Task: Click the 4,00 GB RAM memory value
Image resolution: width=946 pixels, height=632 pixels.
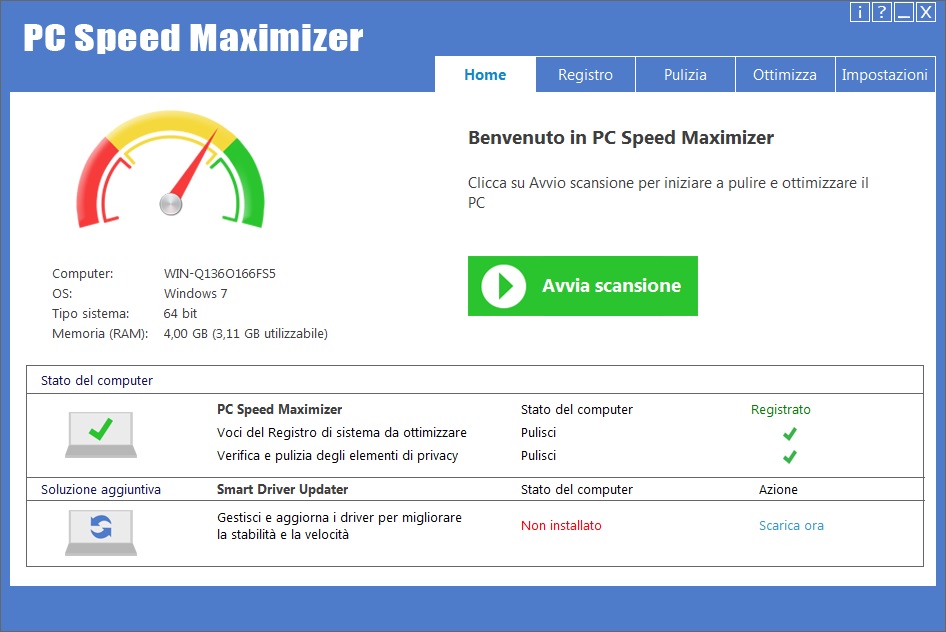Action: [246, 333]
